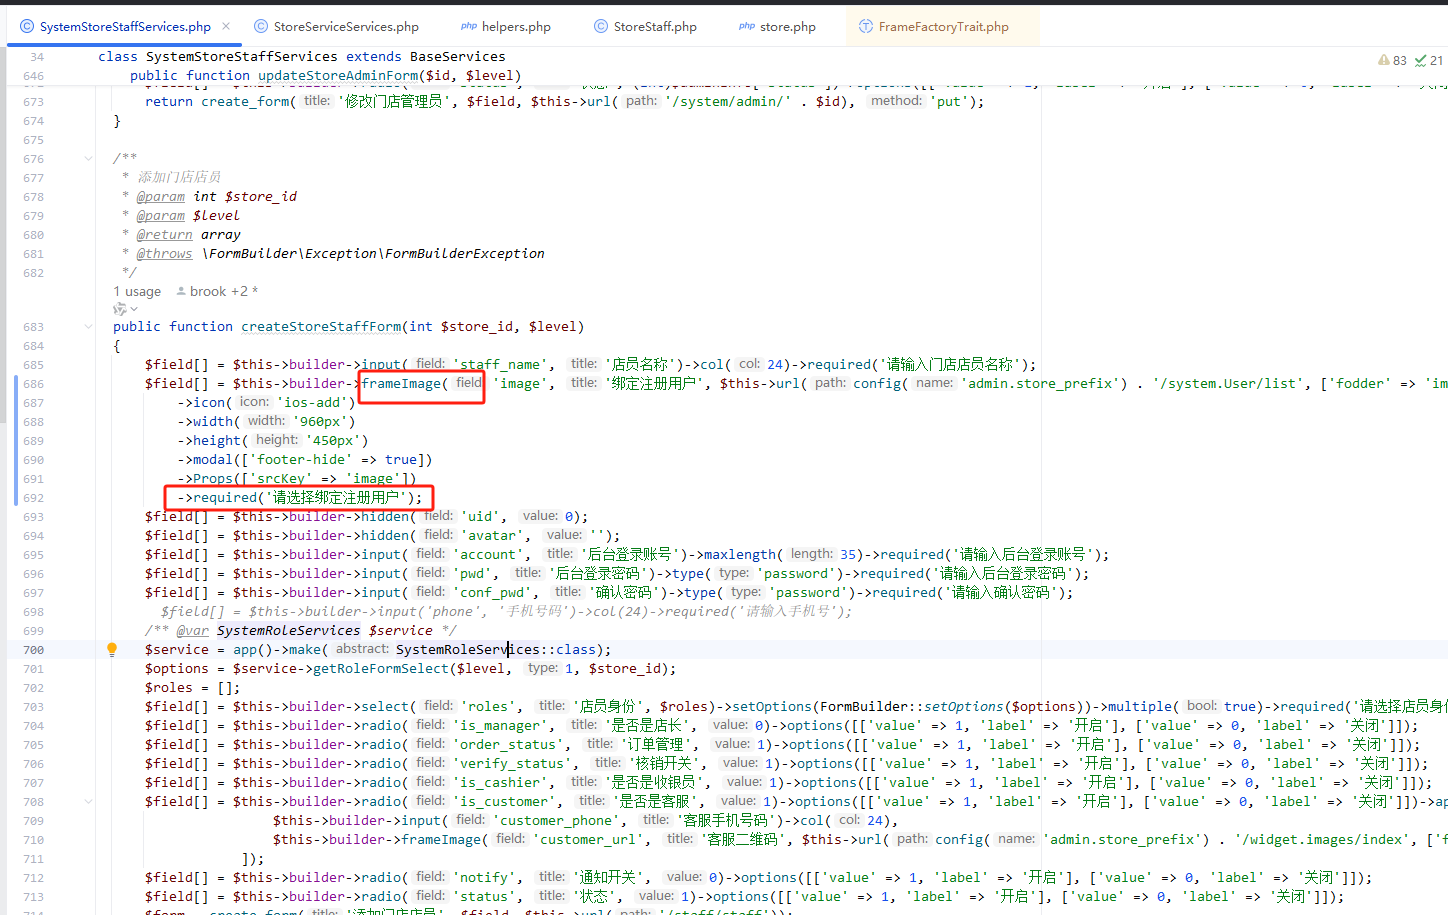The height and width of the screenshot is (915, 1448).
Task: Click the 'verify_status' field string
Action: pyautogui.click(x=516, y=764)
